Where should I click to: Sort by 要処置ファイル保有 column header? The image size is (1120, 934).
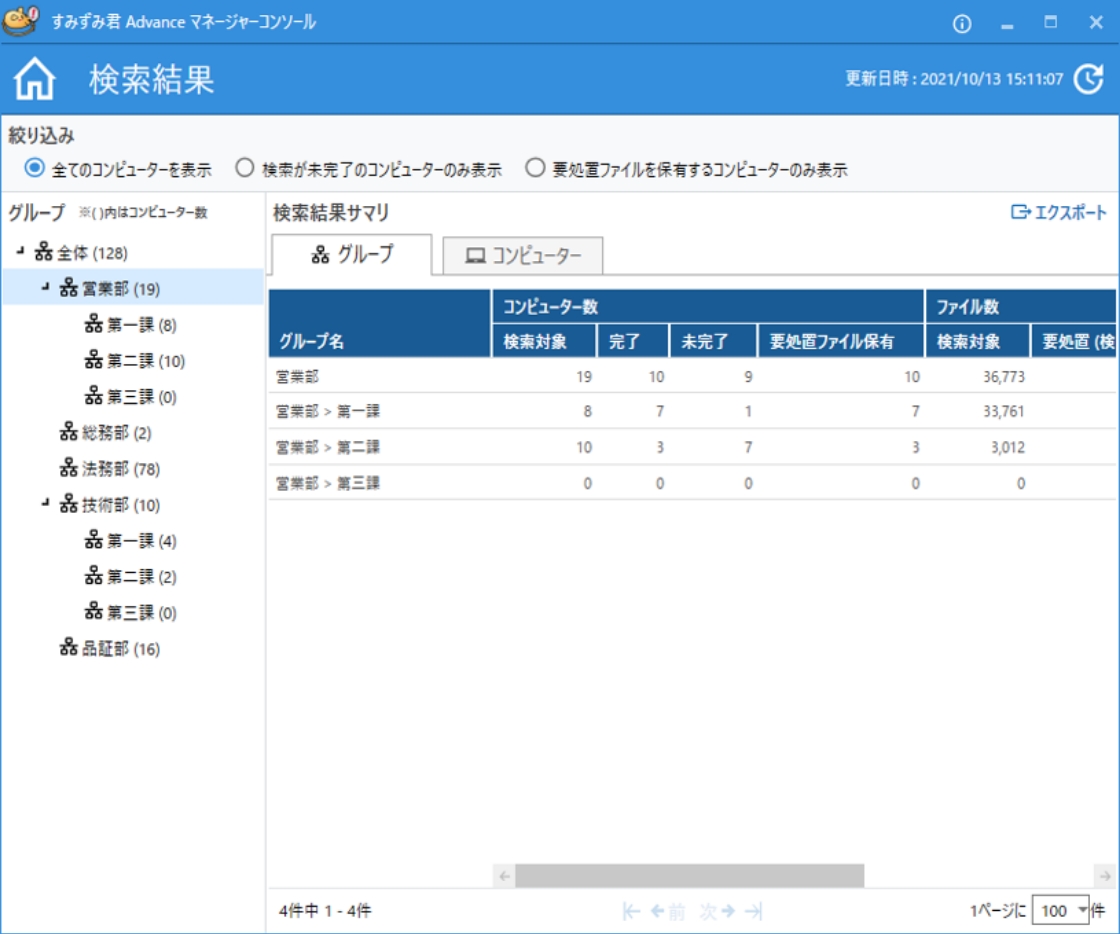(x=841, y=341)
